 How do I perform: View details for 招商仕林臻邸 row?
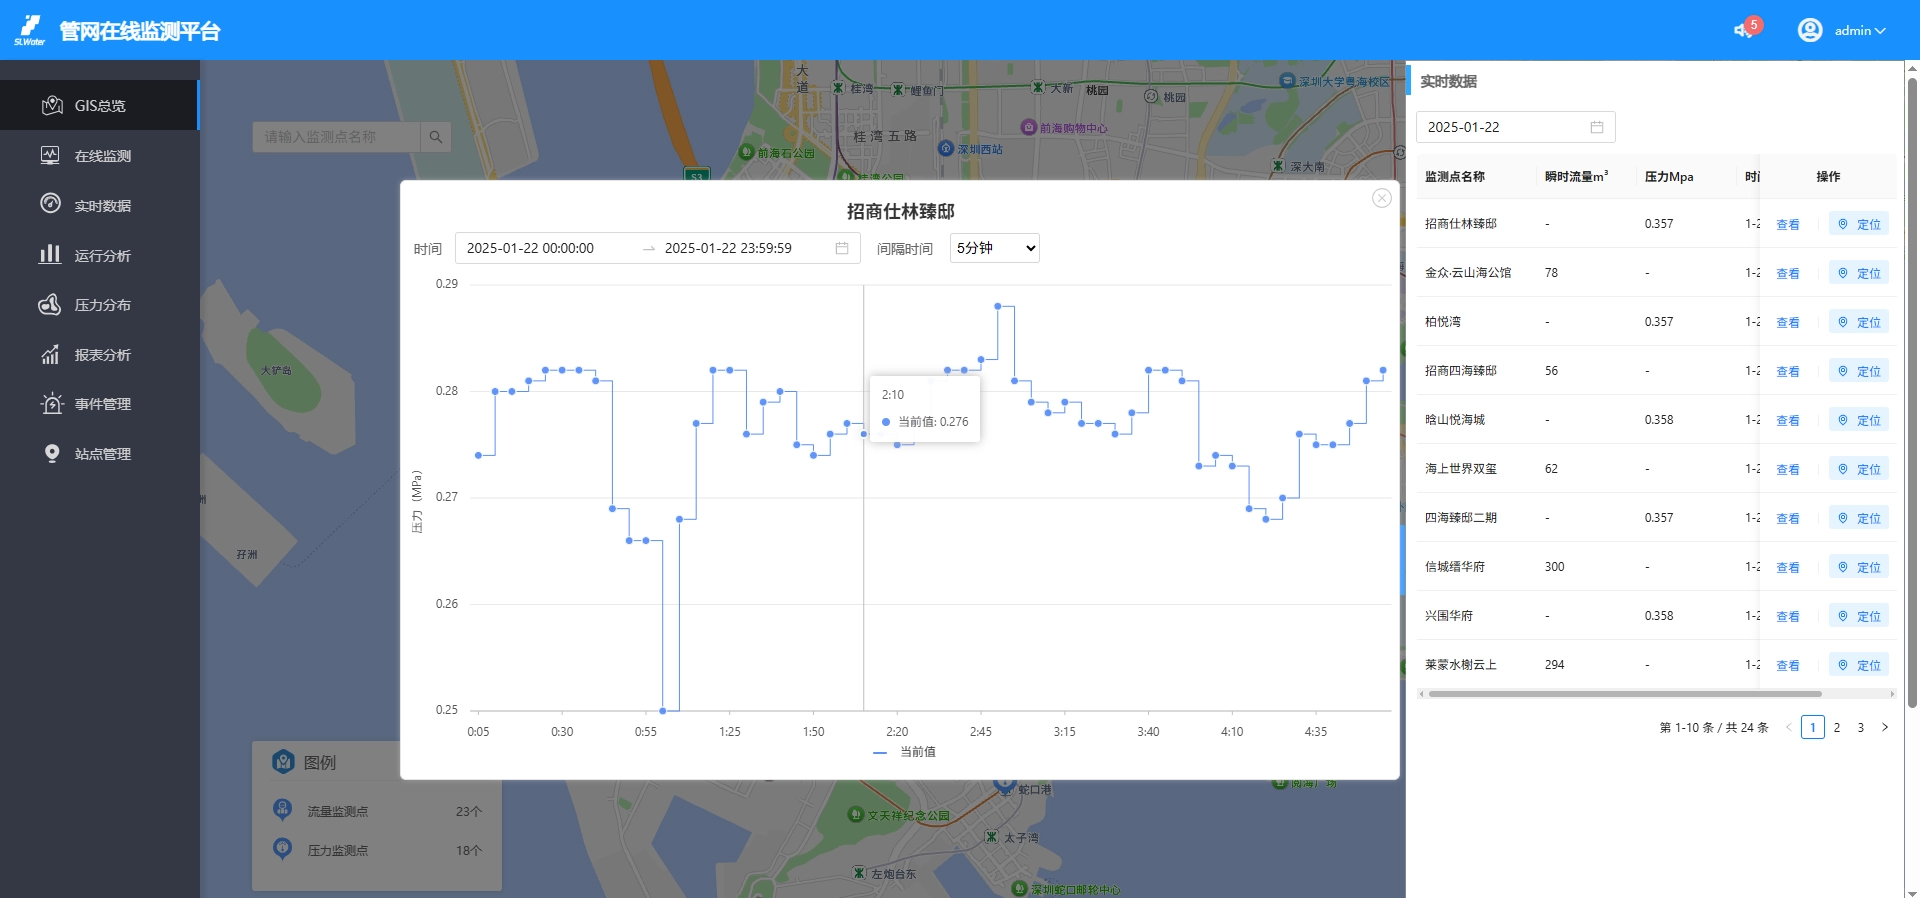[x=1788, y=225]
